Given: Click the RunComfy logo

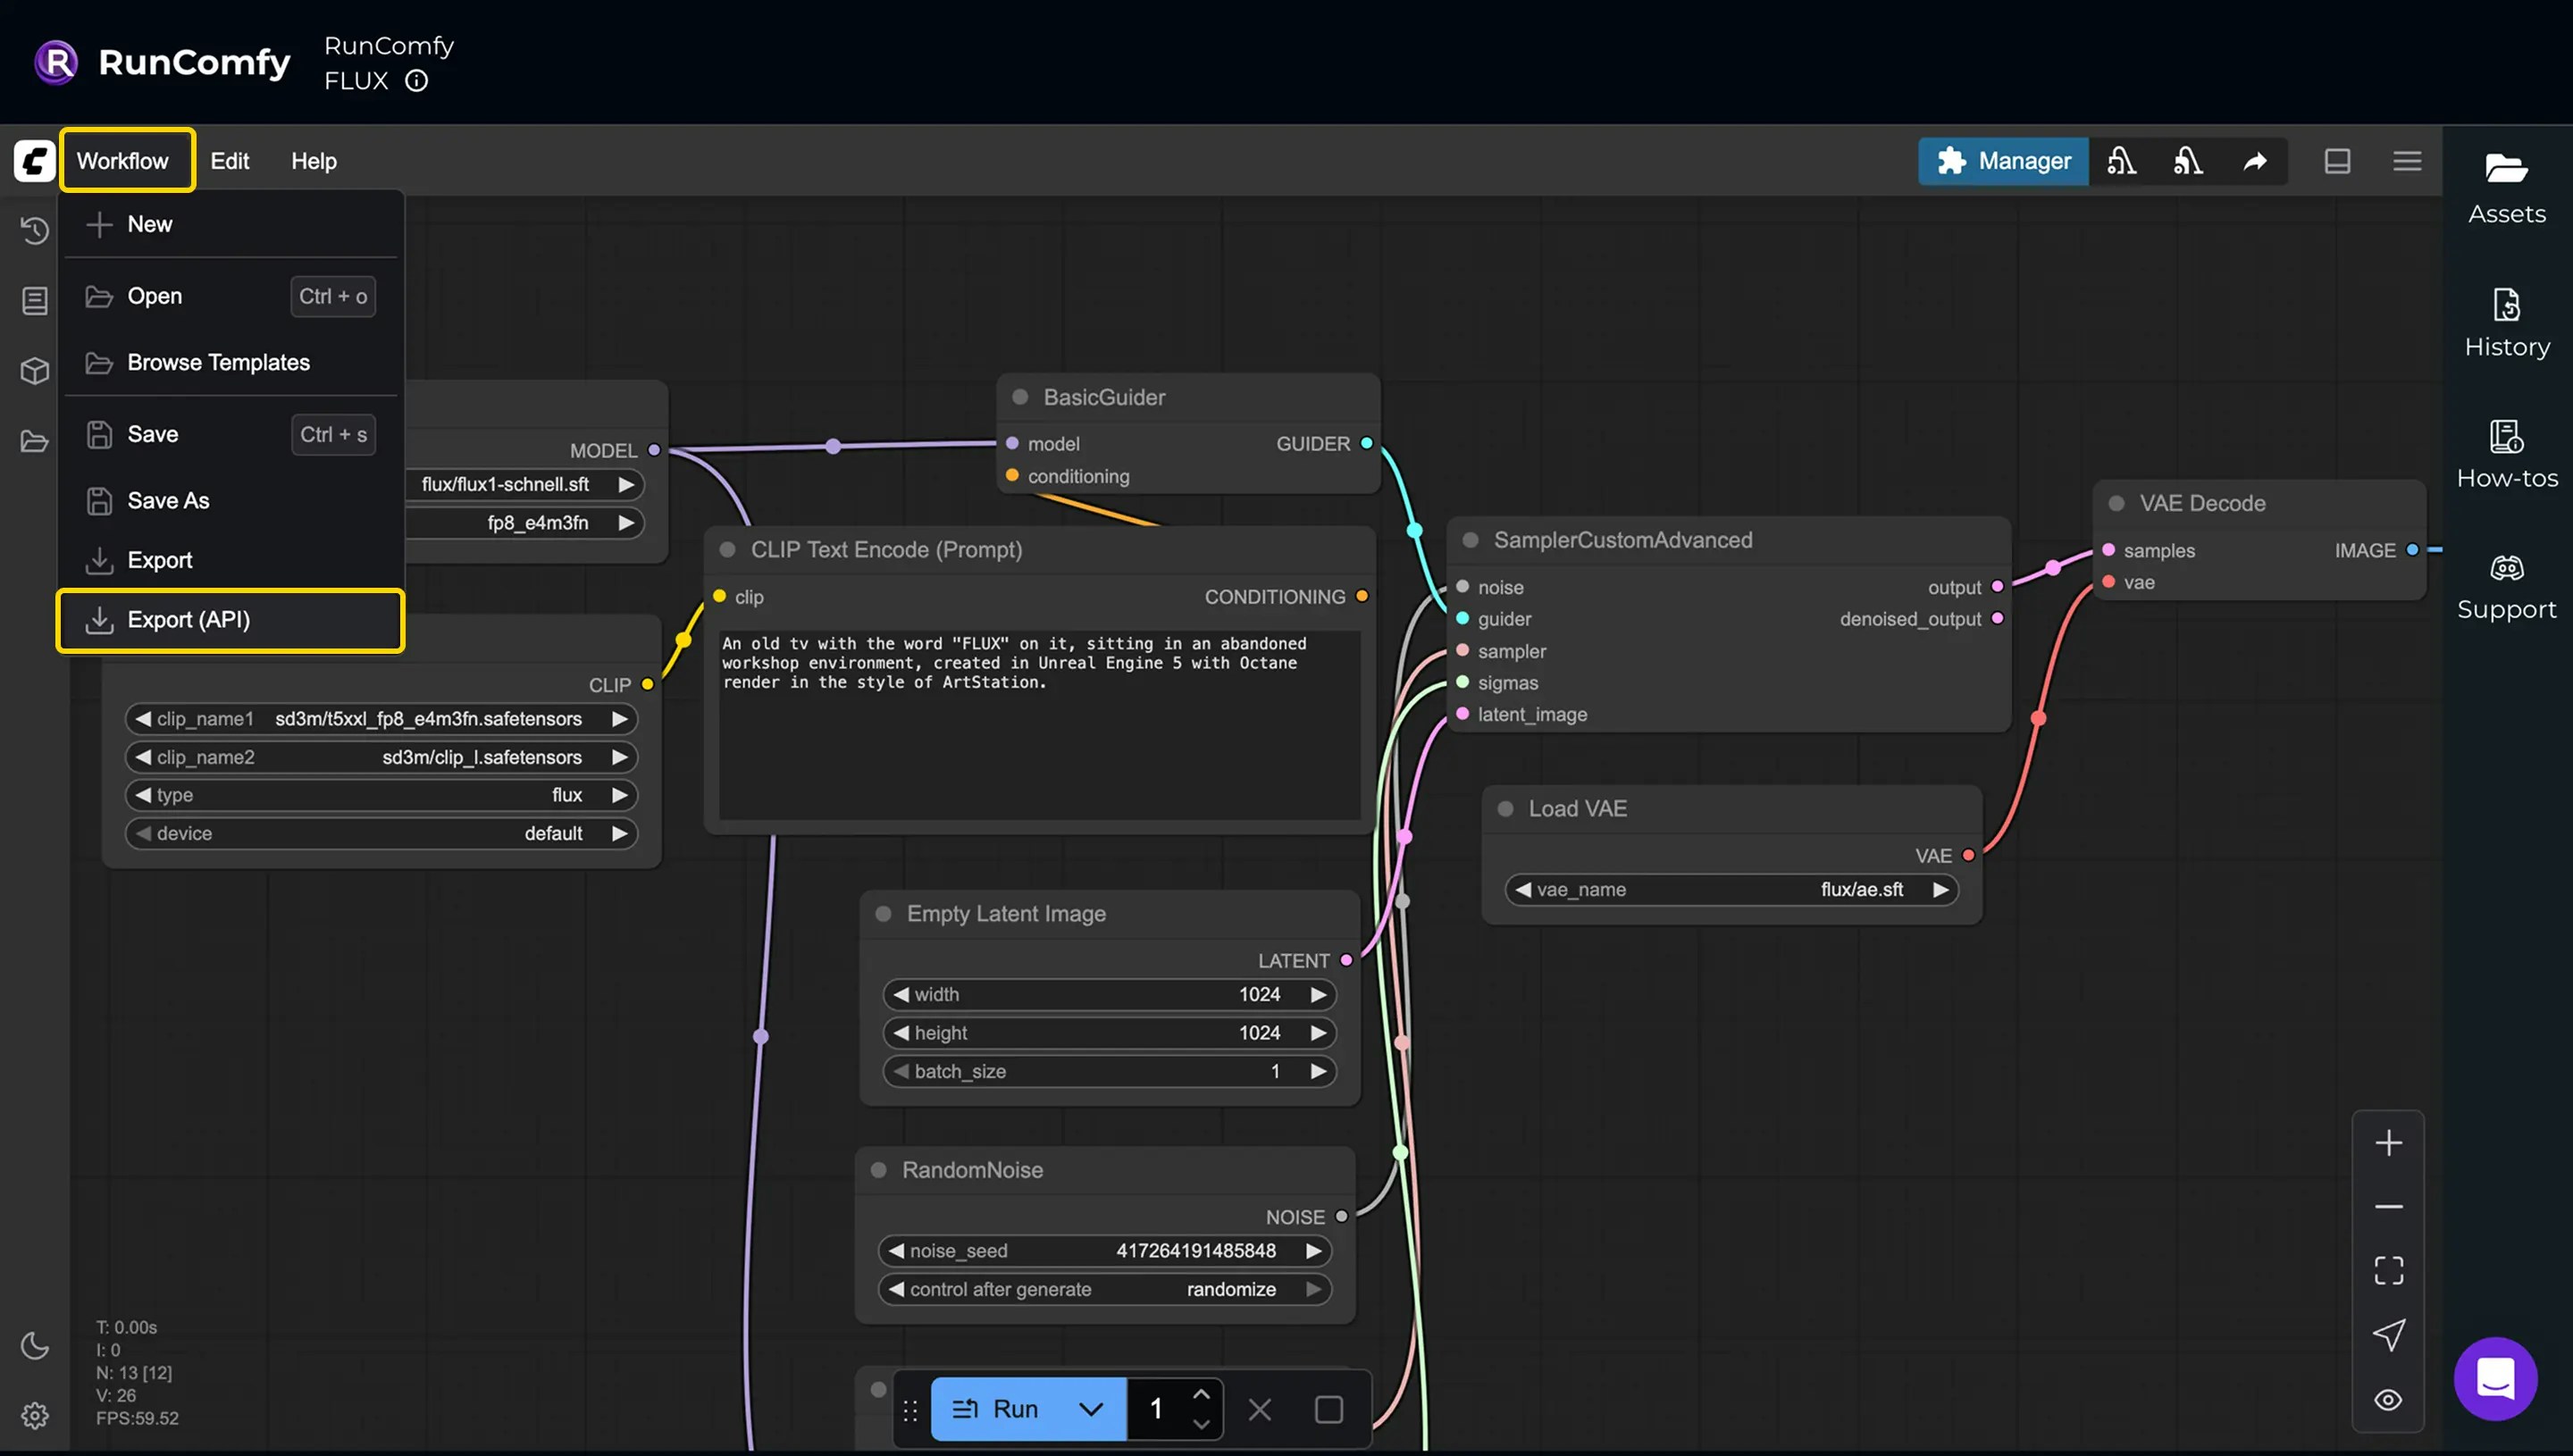Looking at the screenshot, I should 162,62.
